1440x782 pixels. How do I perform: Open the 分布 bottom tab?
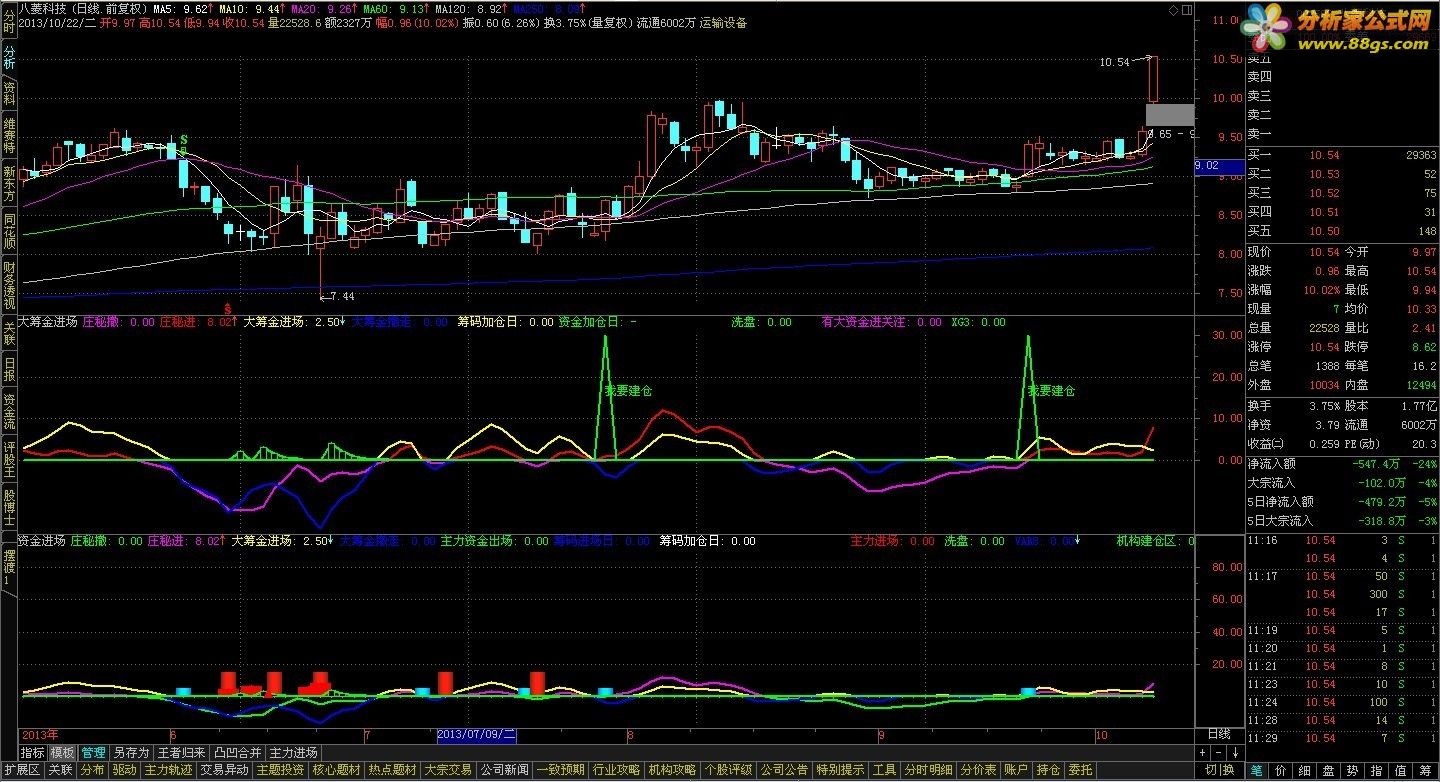[92, 770]
